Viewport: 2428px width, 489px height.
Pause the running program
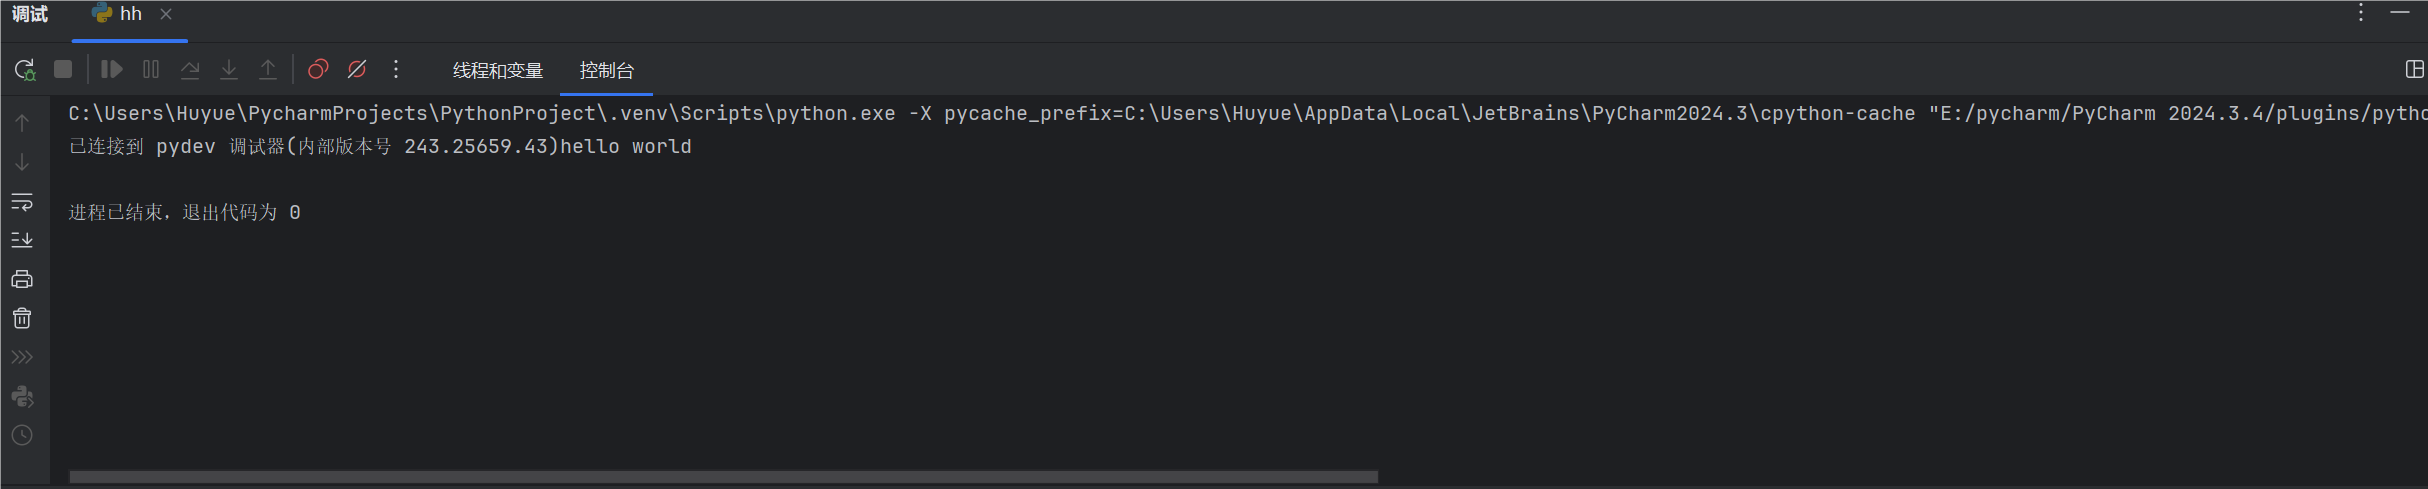click(151, 70)
